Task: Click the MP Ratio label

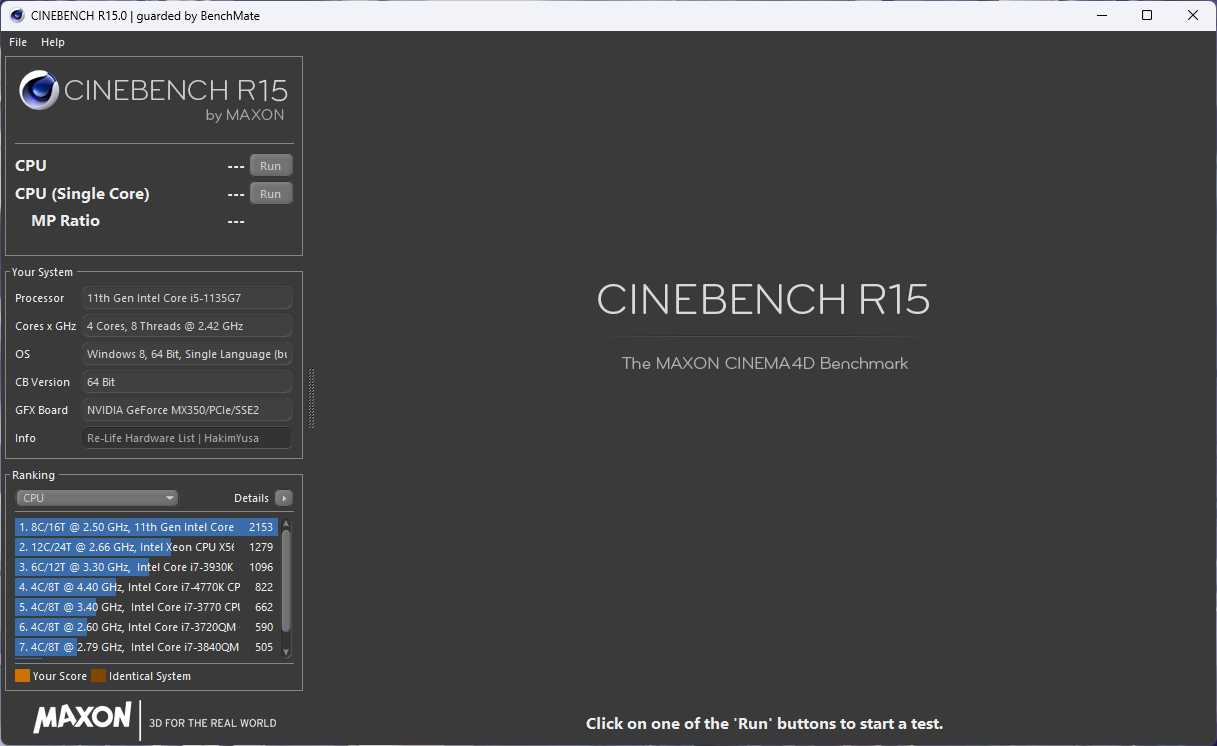Action: [65, 221]
